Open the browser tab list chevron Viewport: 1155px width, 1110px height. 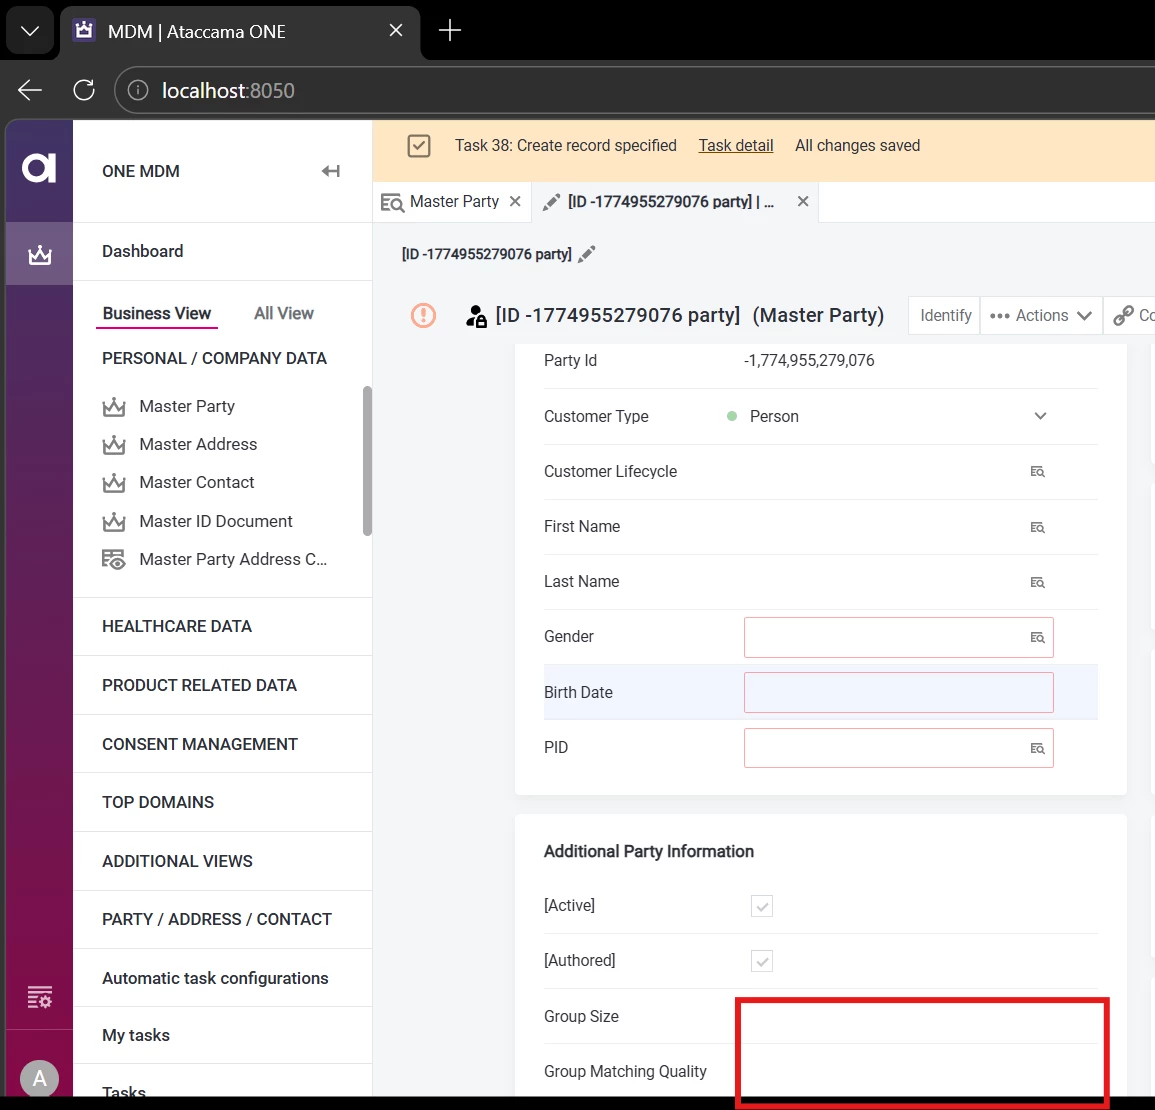[x=30, y=30]
